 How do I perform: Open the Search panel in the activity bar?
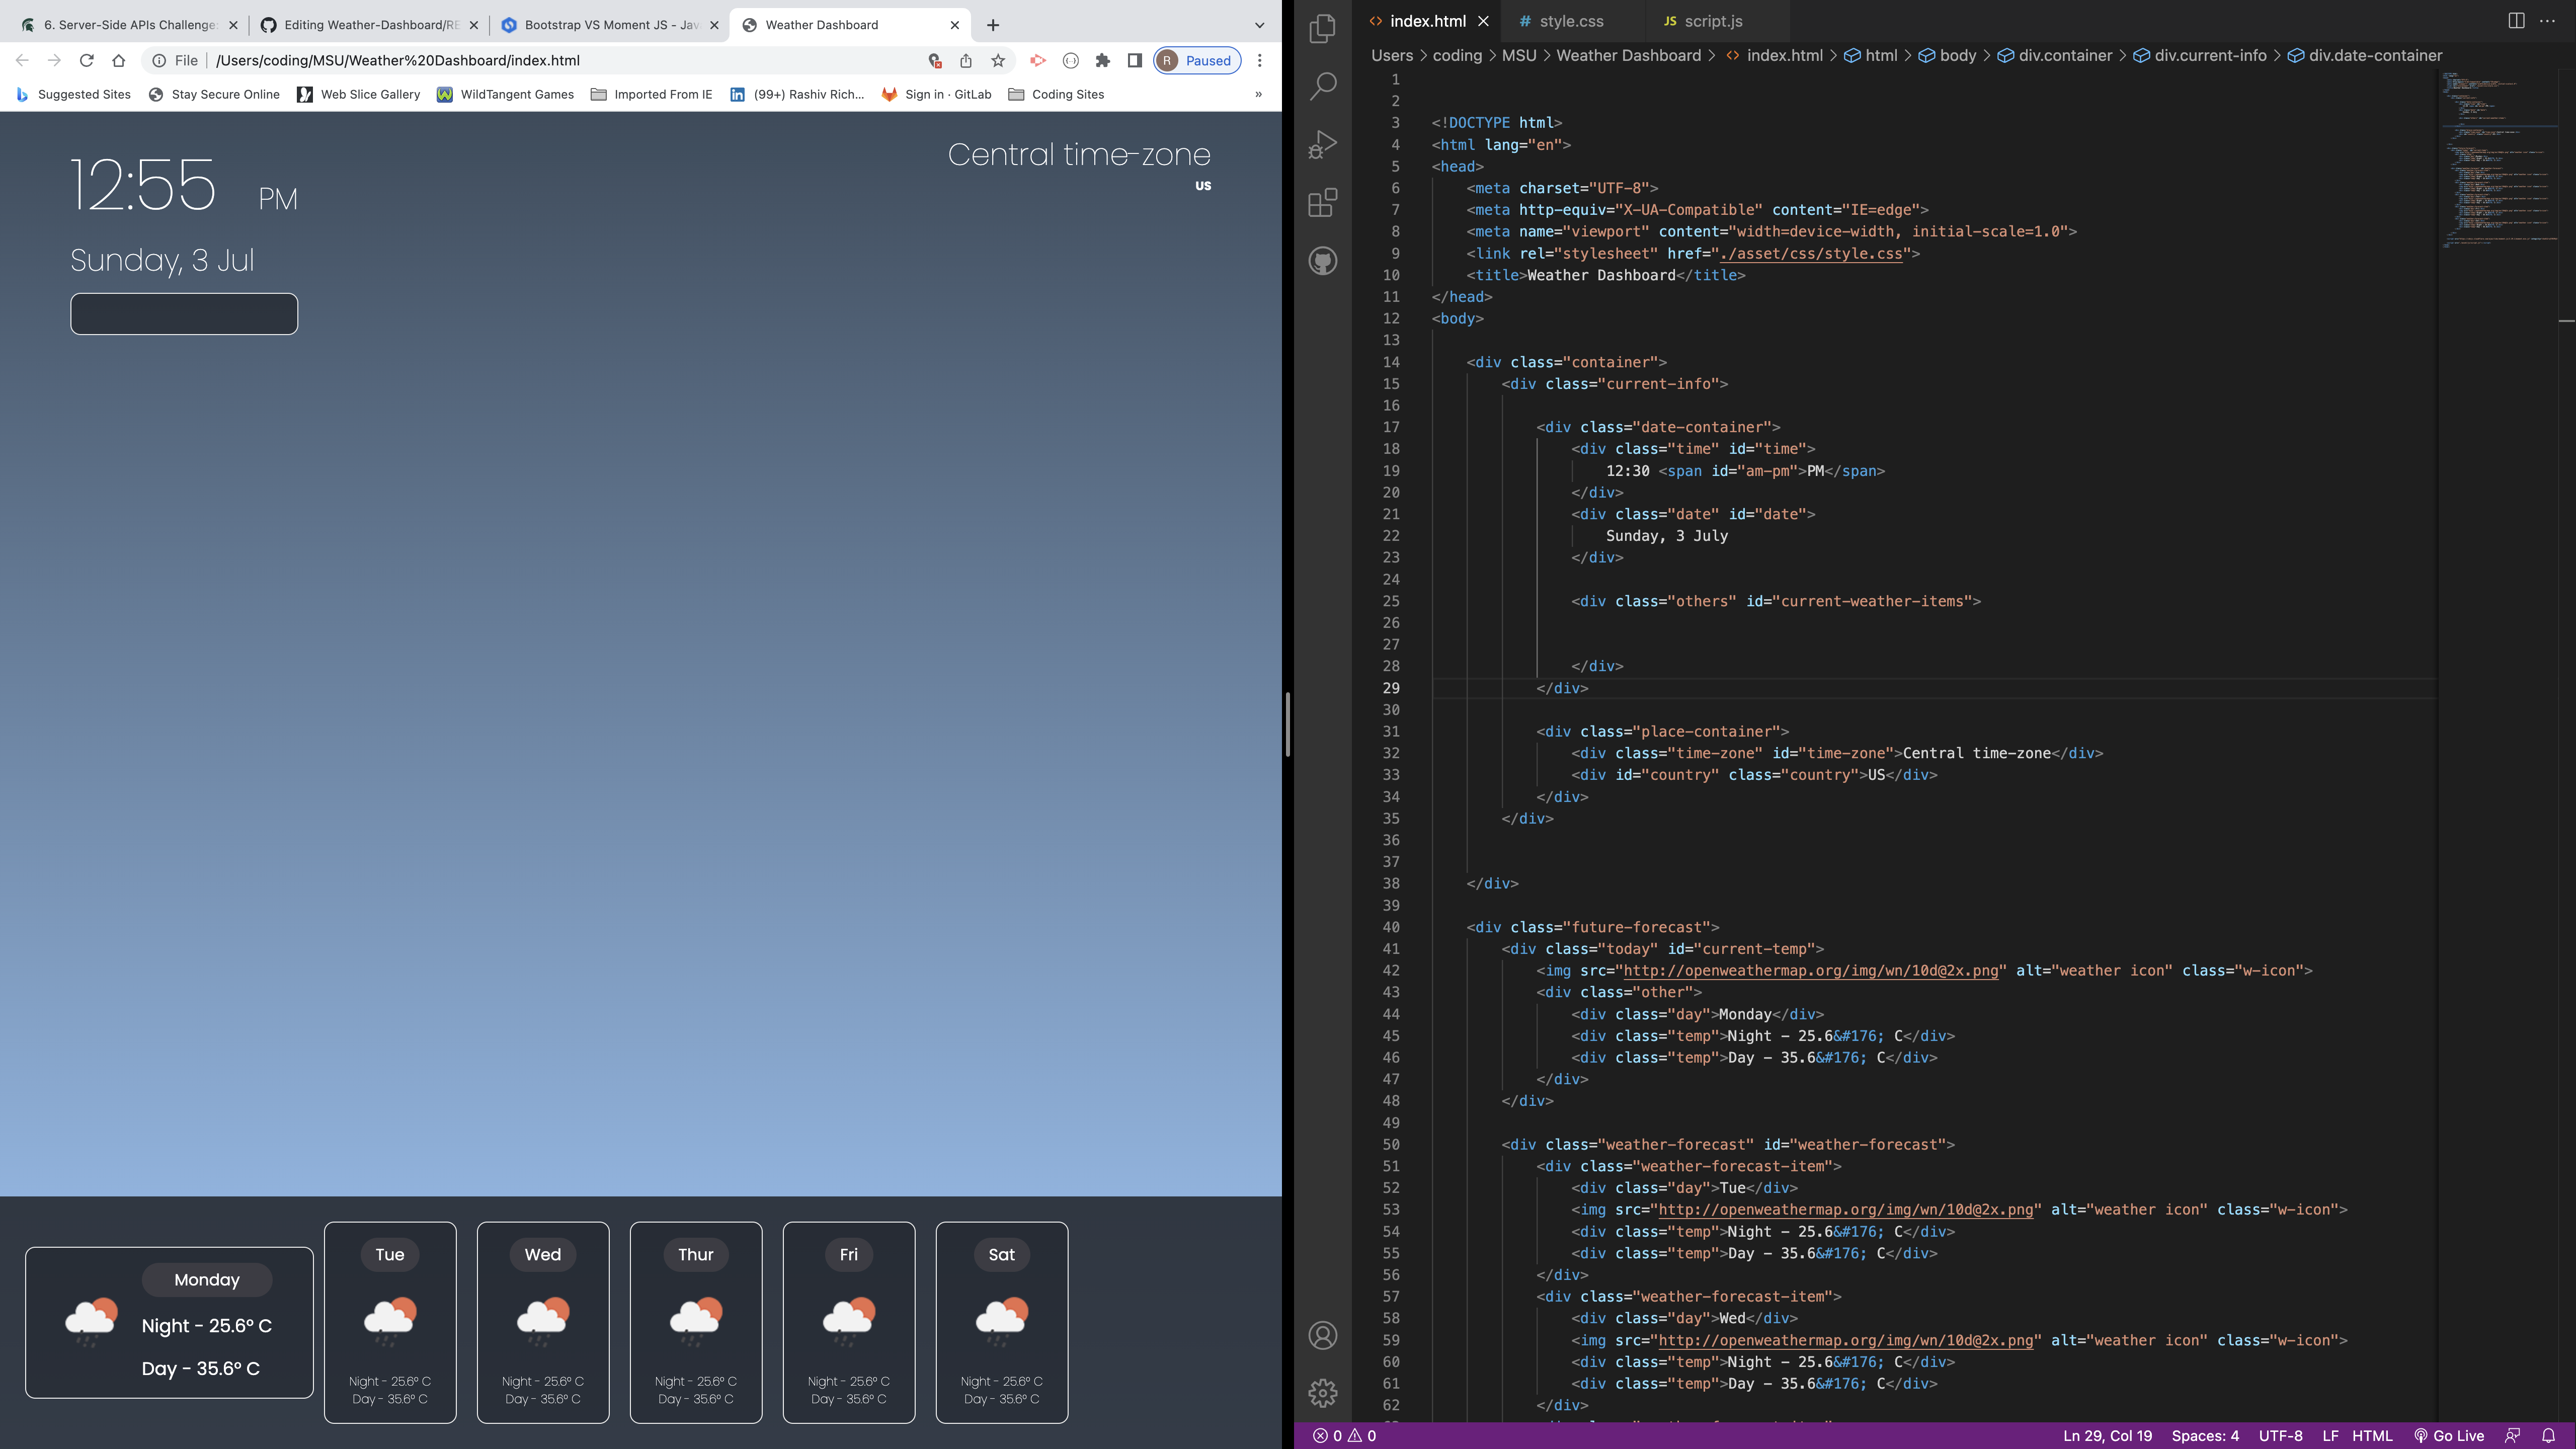click(x=1322, y=86)
